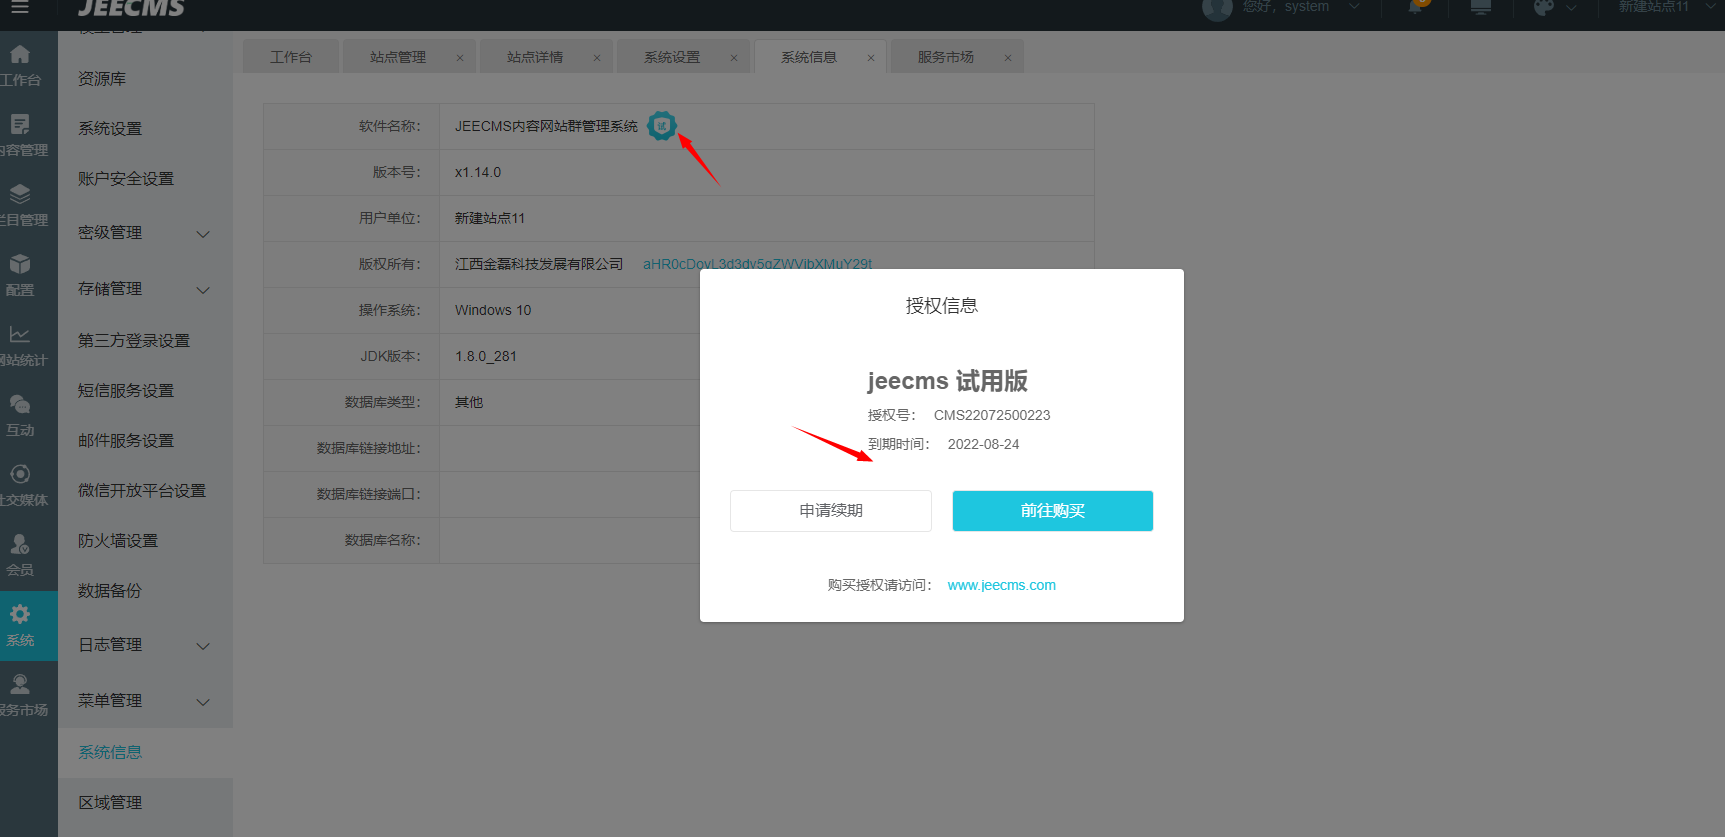This screenshot has width=1725, height=837.
Task: Click the Windows 10 operating system value
Action: coord(493,310)
